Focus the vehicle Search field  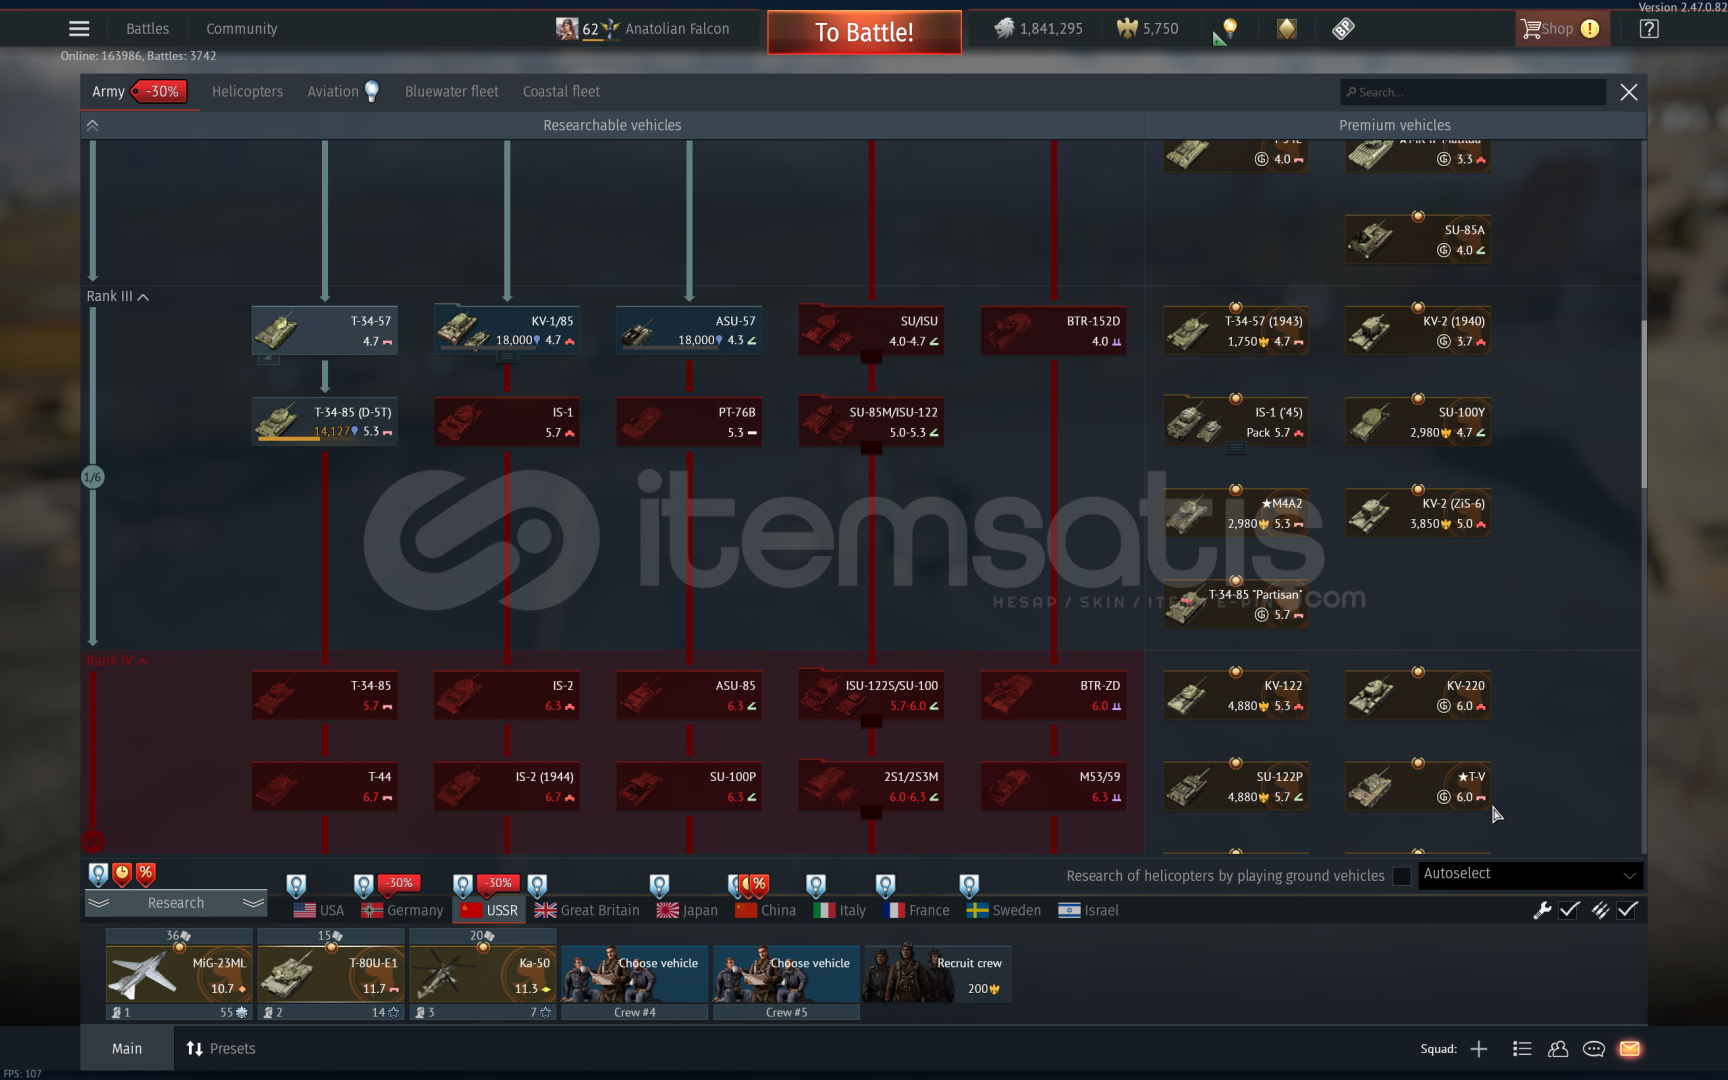pyautogui.click(x=1473, y=92)
